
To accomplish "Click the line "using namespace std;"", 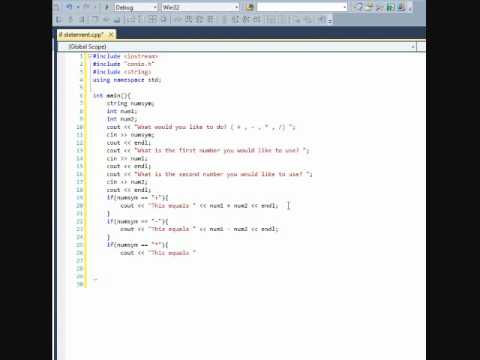I will [127, 80].
